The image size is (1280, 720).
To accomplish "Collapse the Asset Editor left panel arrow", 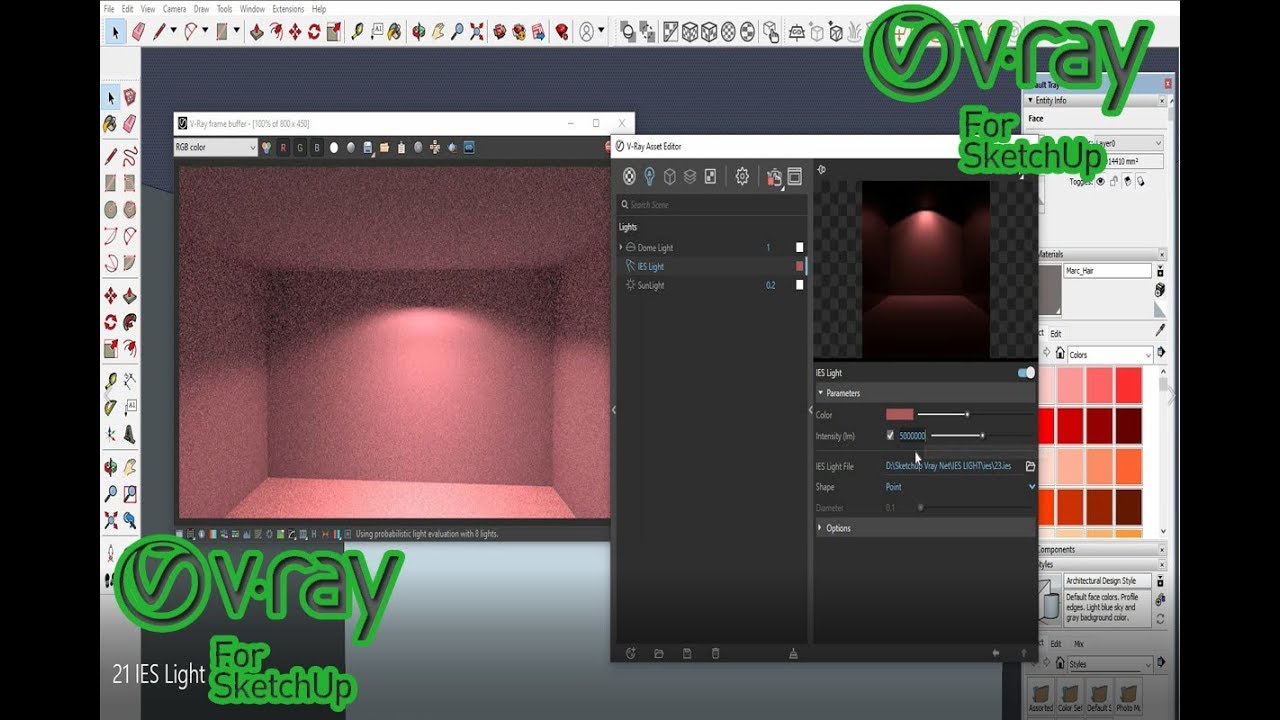I will 614,409.
